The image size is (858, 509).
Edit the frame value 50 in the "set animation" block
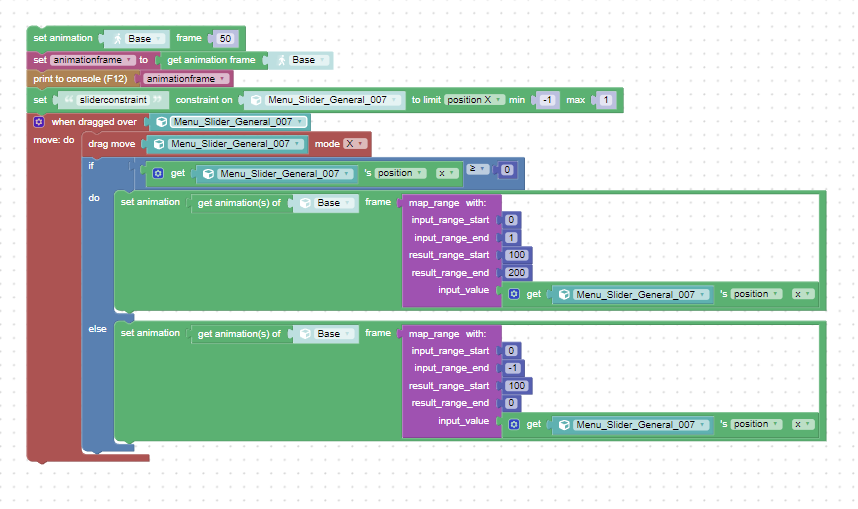(225, 38)
